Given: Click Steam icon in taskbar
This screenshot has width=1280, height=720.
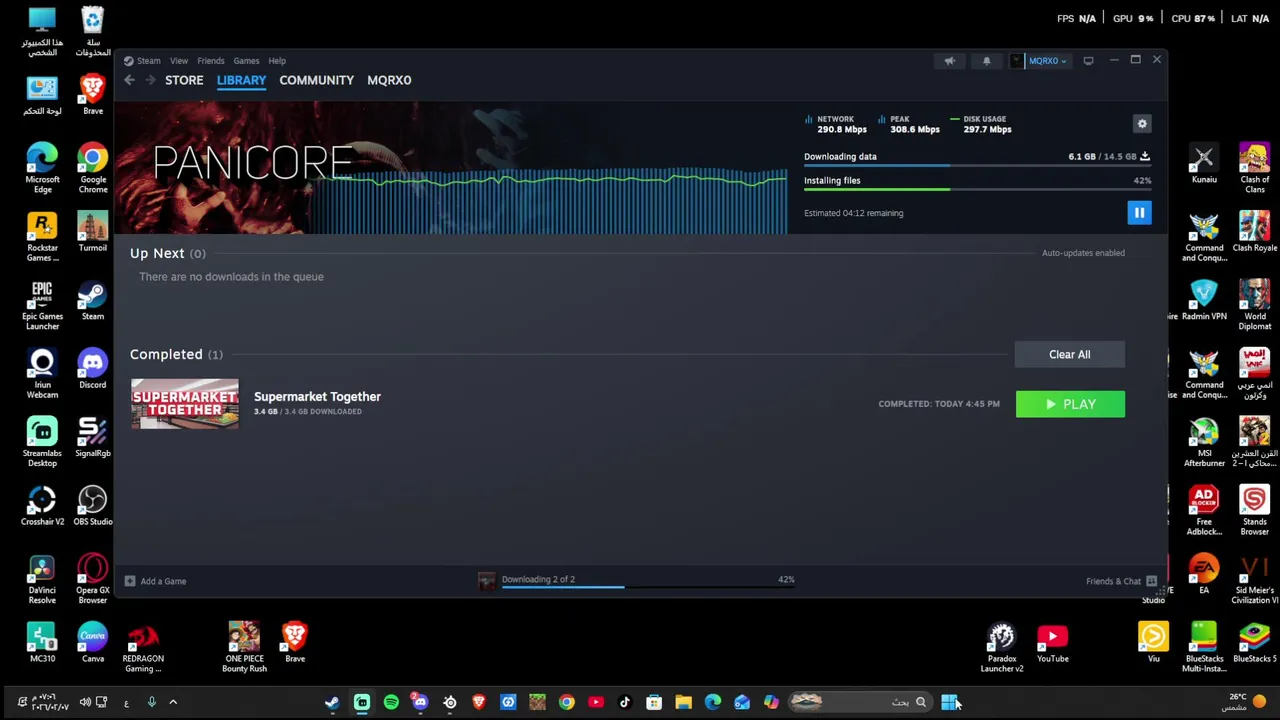Looking at the screenshot, I should 332,702.
